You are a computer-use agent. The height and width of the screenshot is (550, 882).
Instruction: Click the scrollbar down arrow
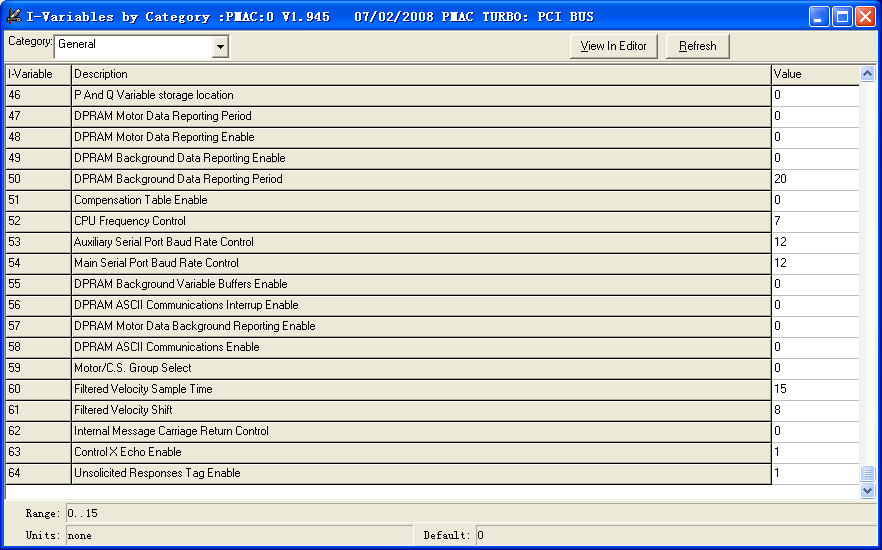867,490
